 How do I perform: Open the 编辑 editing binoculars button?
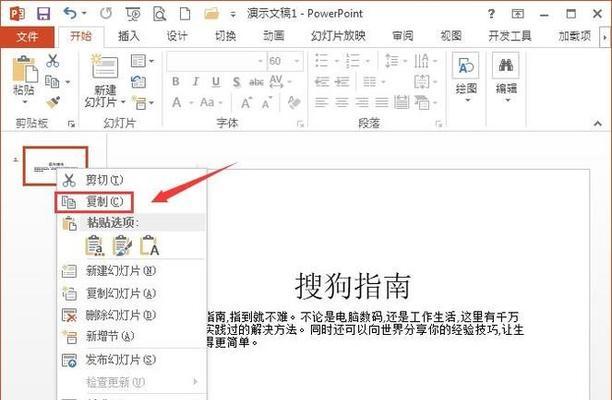coord(506,77)
